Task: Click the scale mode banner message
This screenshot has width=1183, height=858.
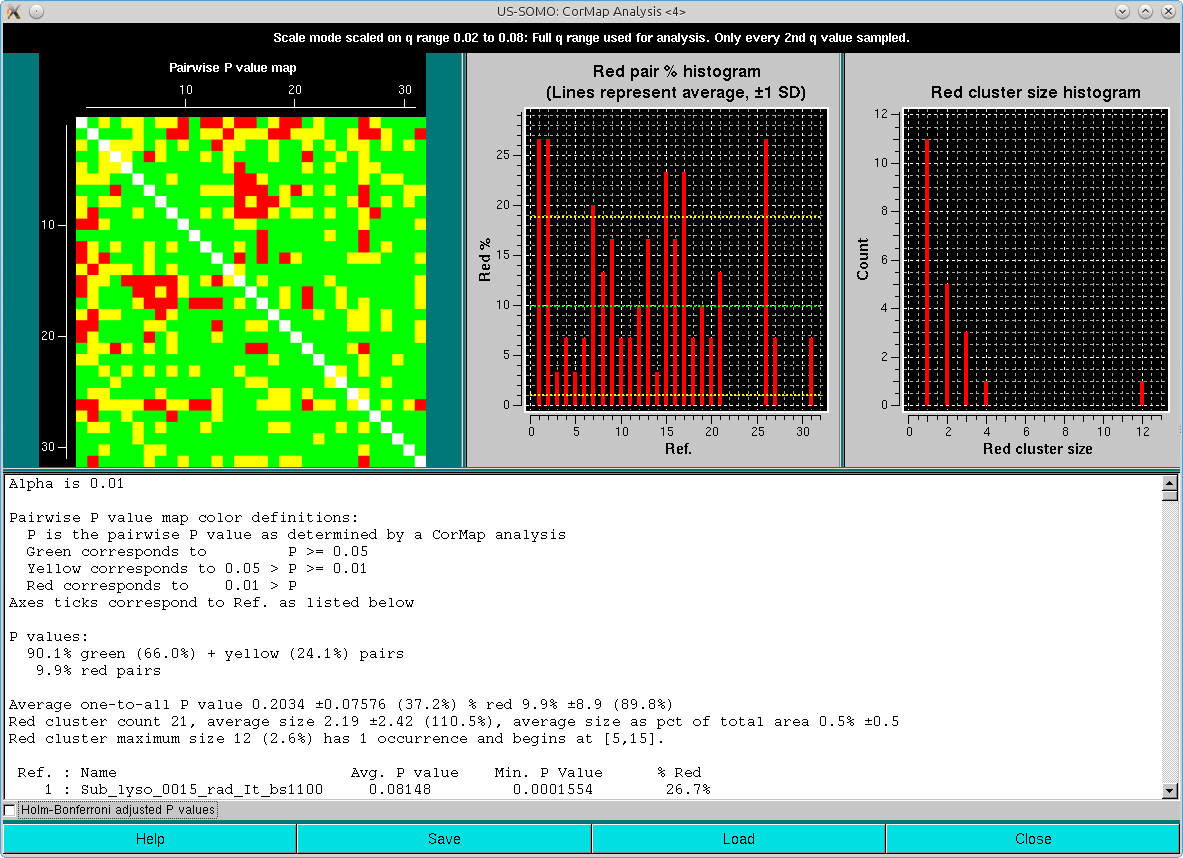Action: pos(591,38)
